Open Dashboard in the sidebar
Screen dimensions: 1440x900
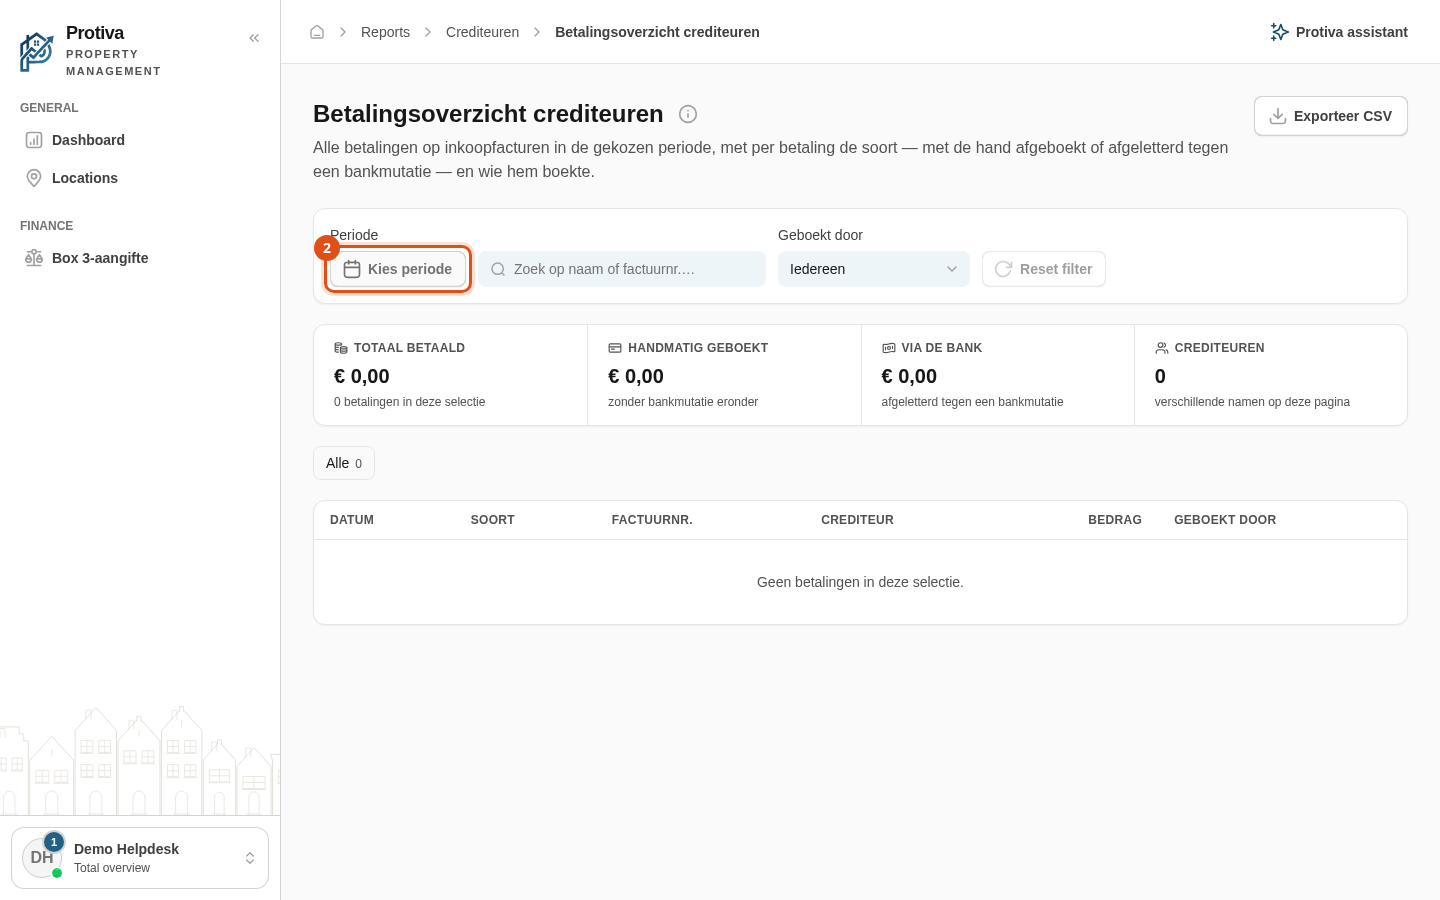pos(140,140)
